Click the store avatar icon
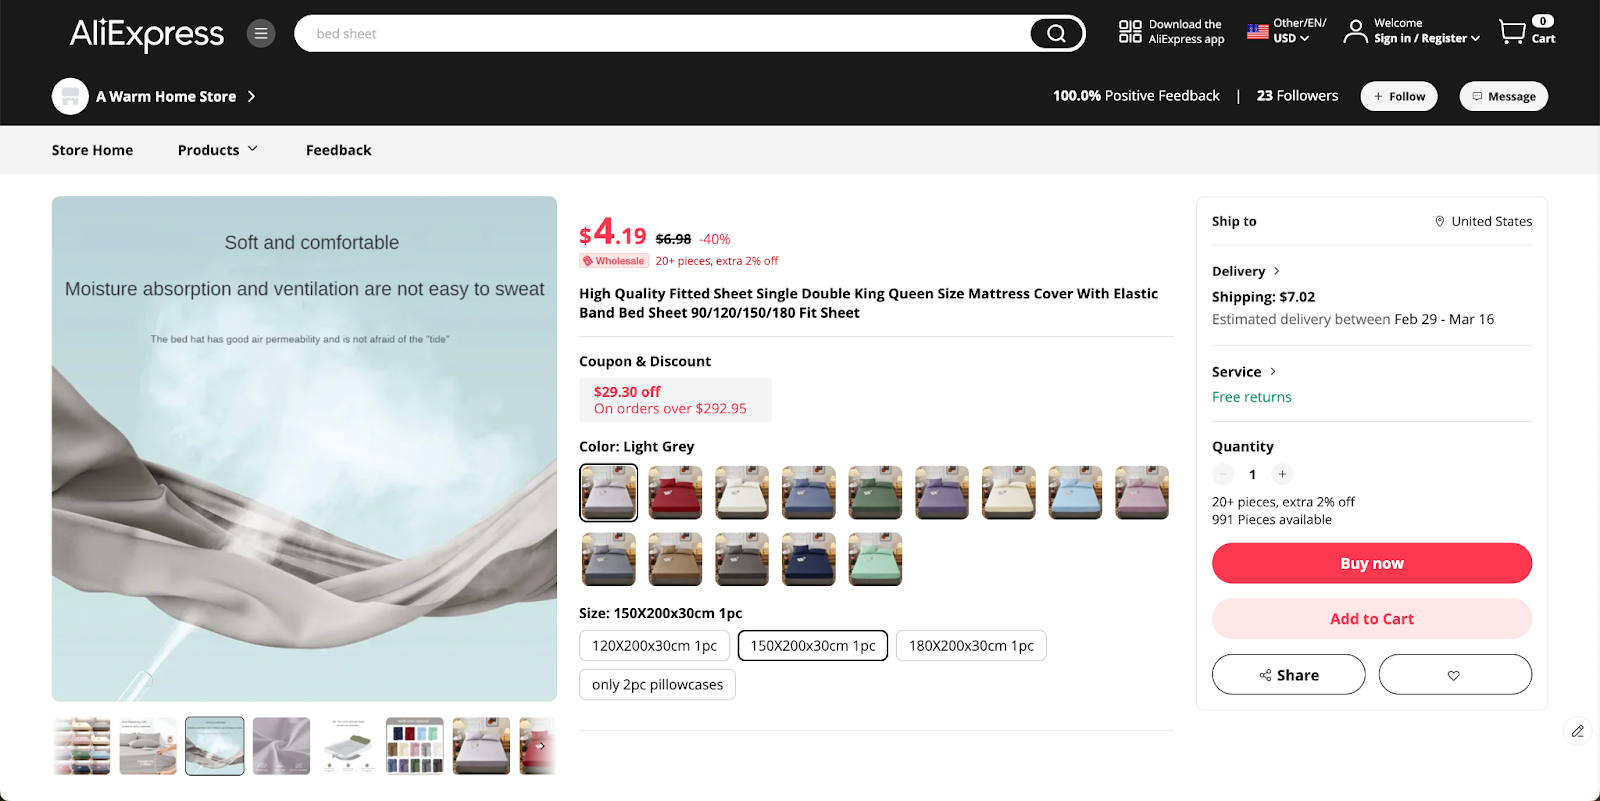This screenshot has height=801, width=1600. coord(70,96)
